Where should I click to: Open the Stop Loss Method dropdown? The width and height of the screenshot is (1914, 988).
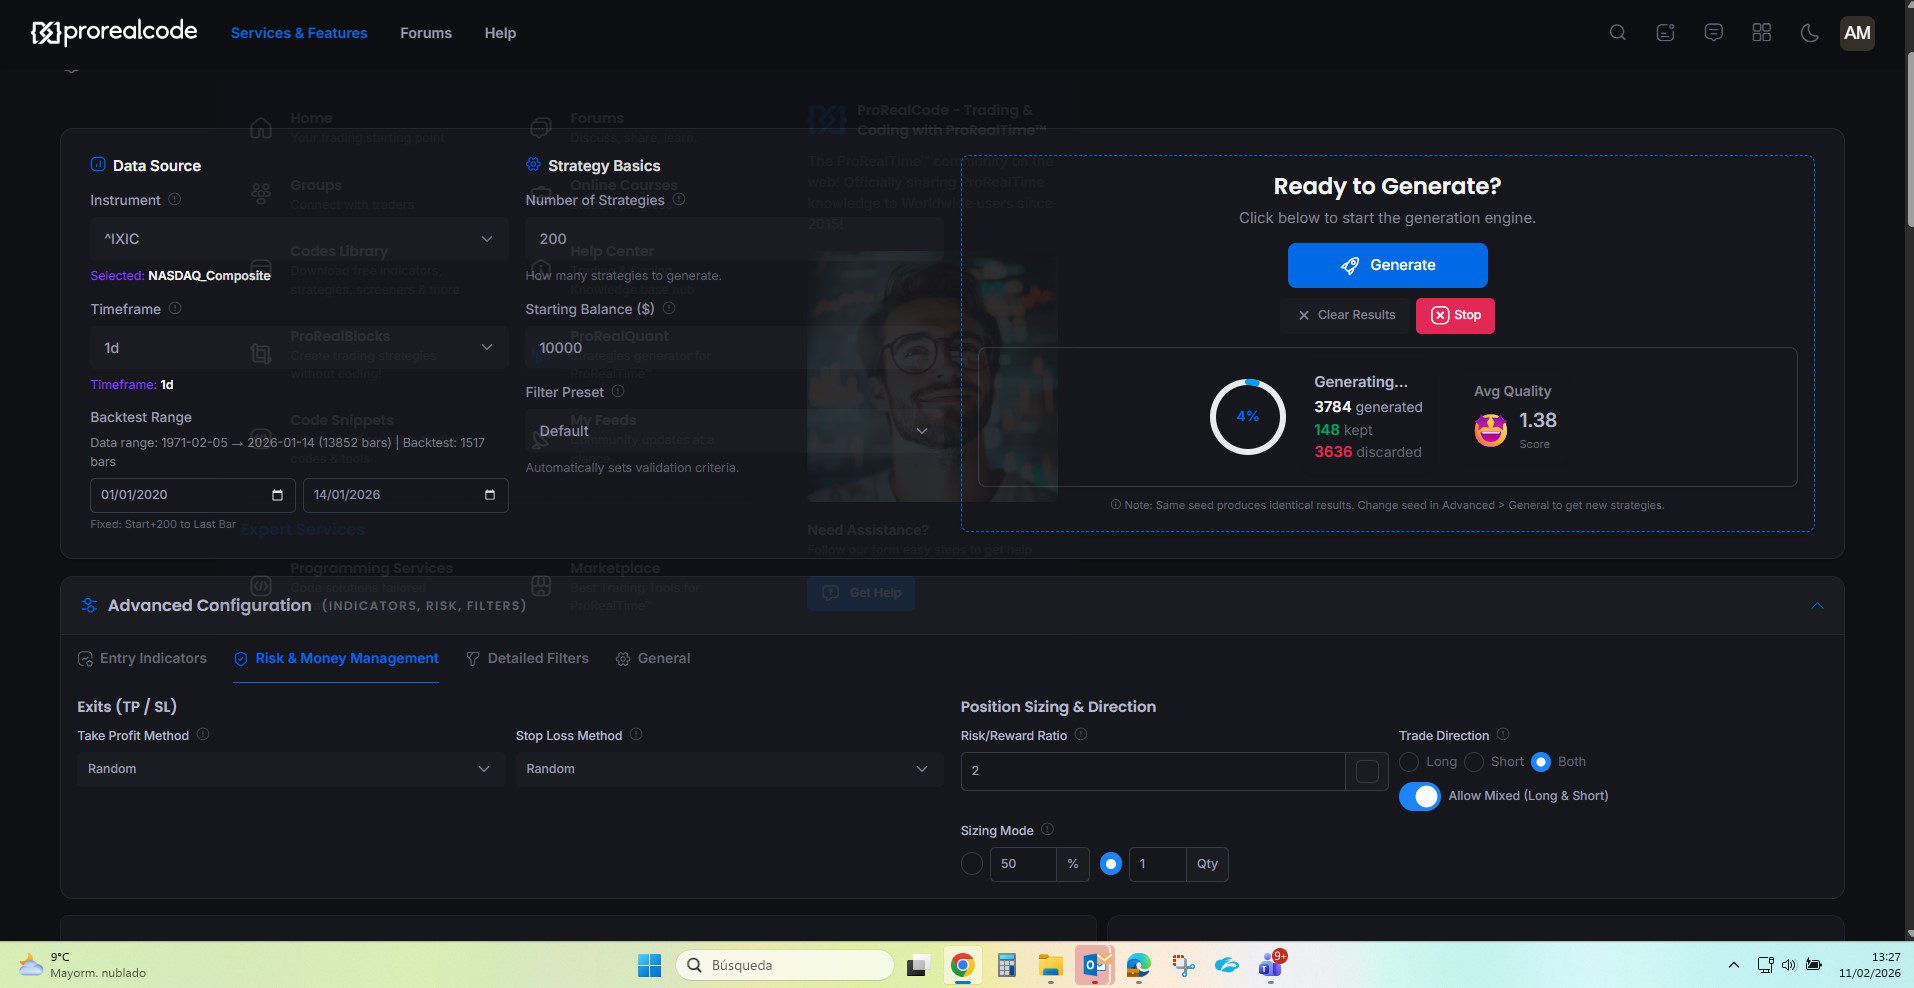tap(729, 769)
